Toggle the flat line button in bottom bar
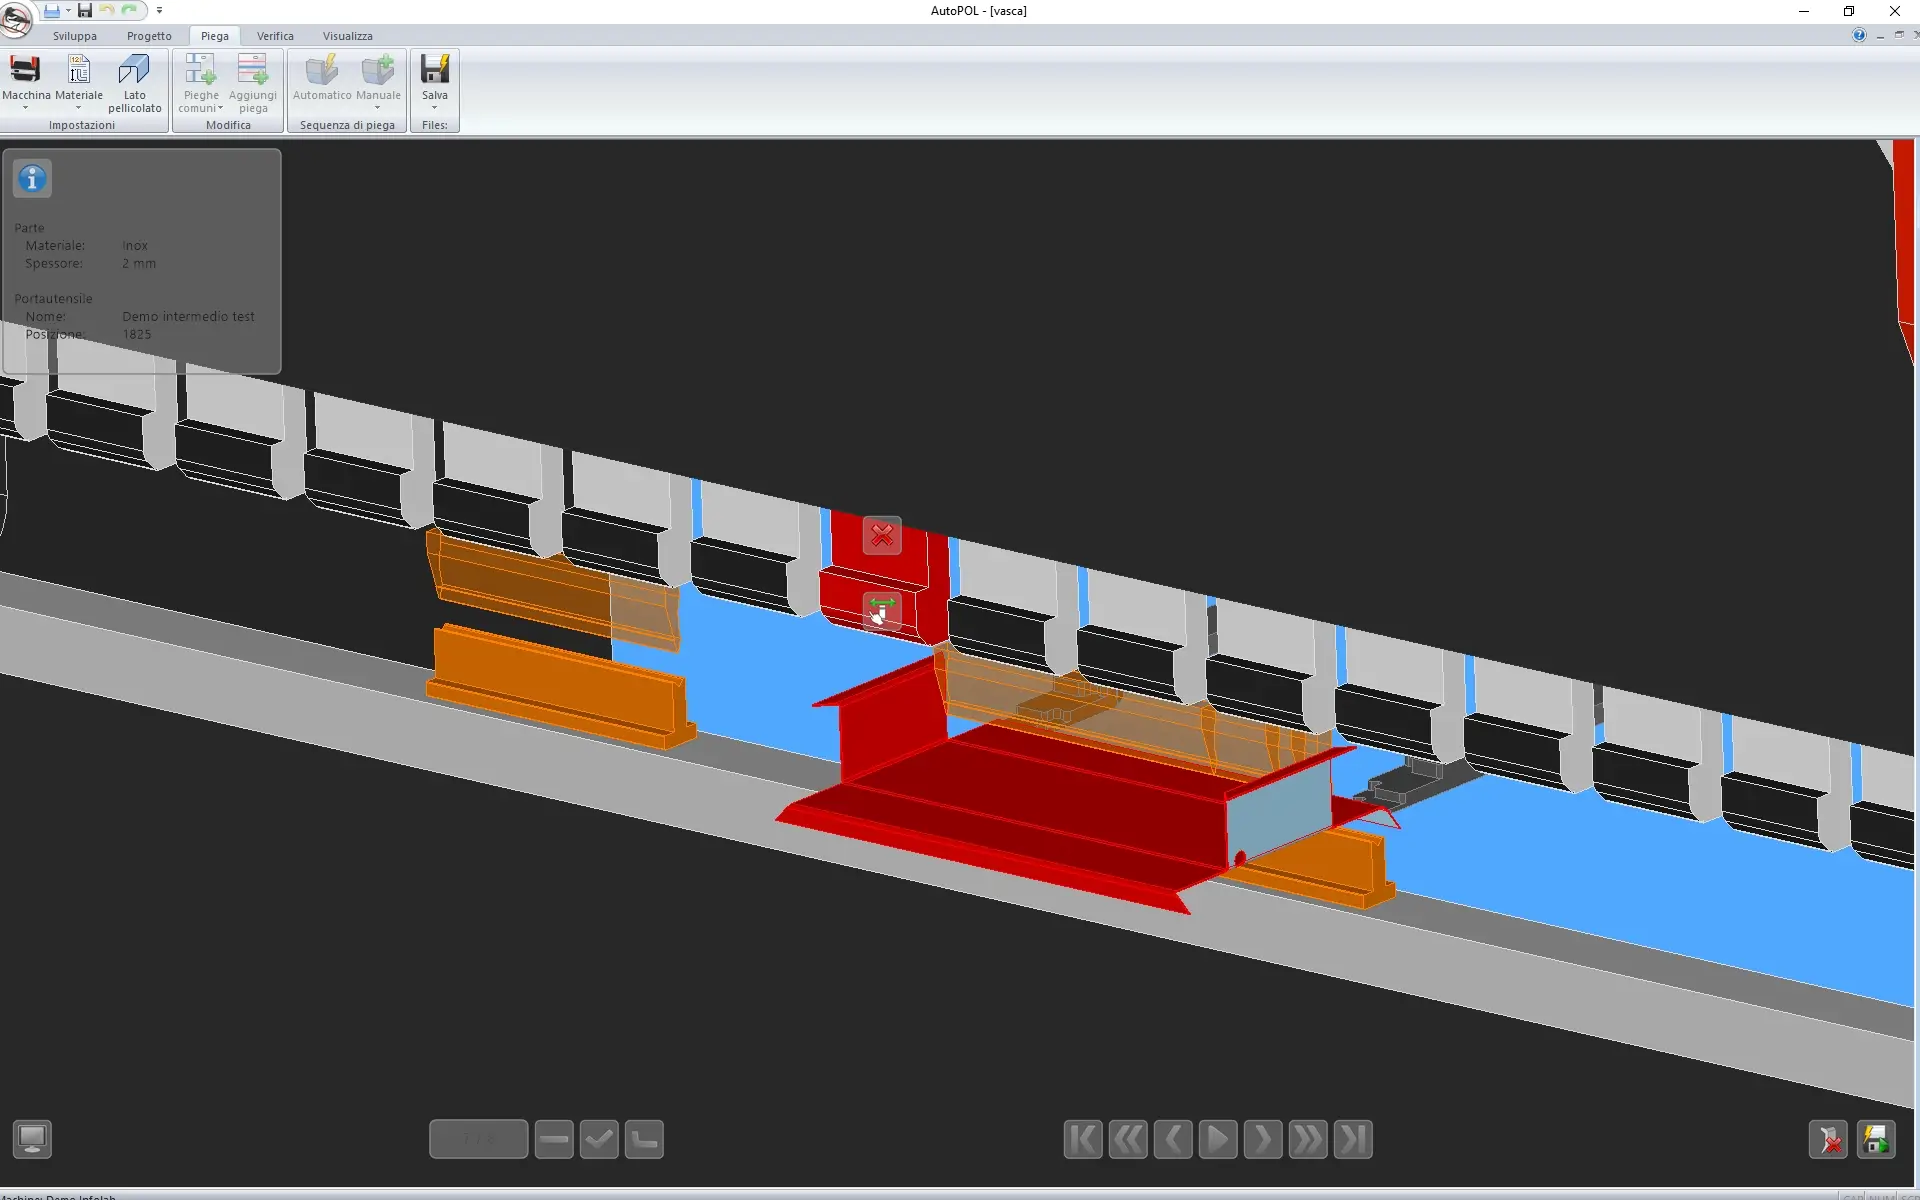Image resolution: width=1920 pixels, height=1200 pixels. pyautogui.click(x=554, y=1139)
